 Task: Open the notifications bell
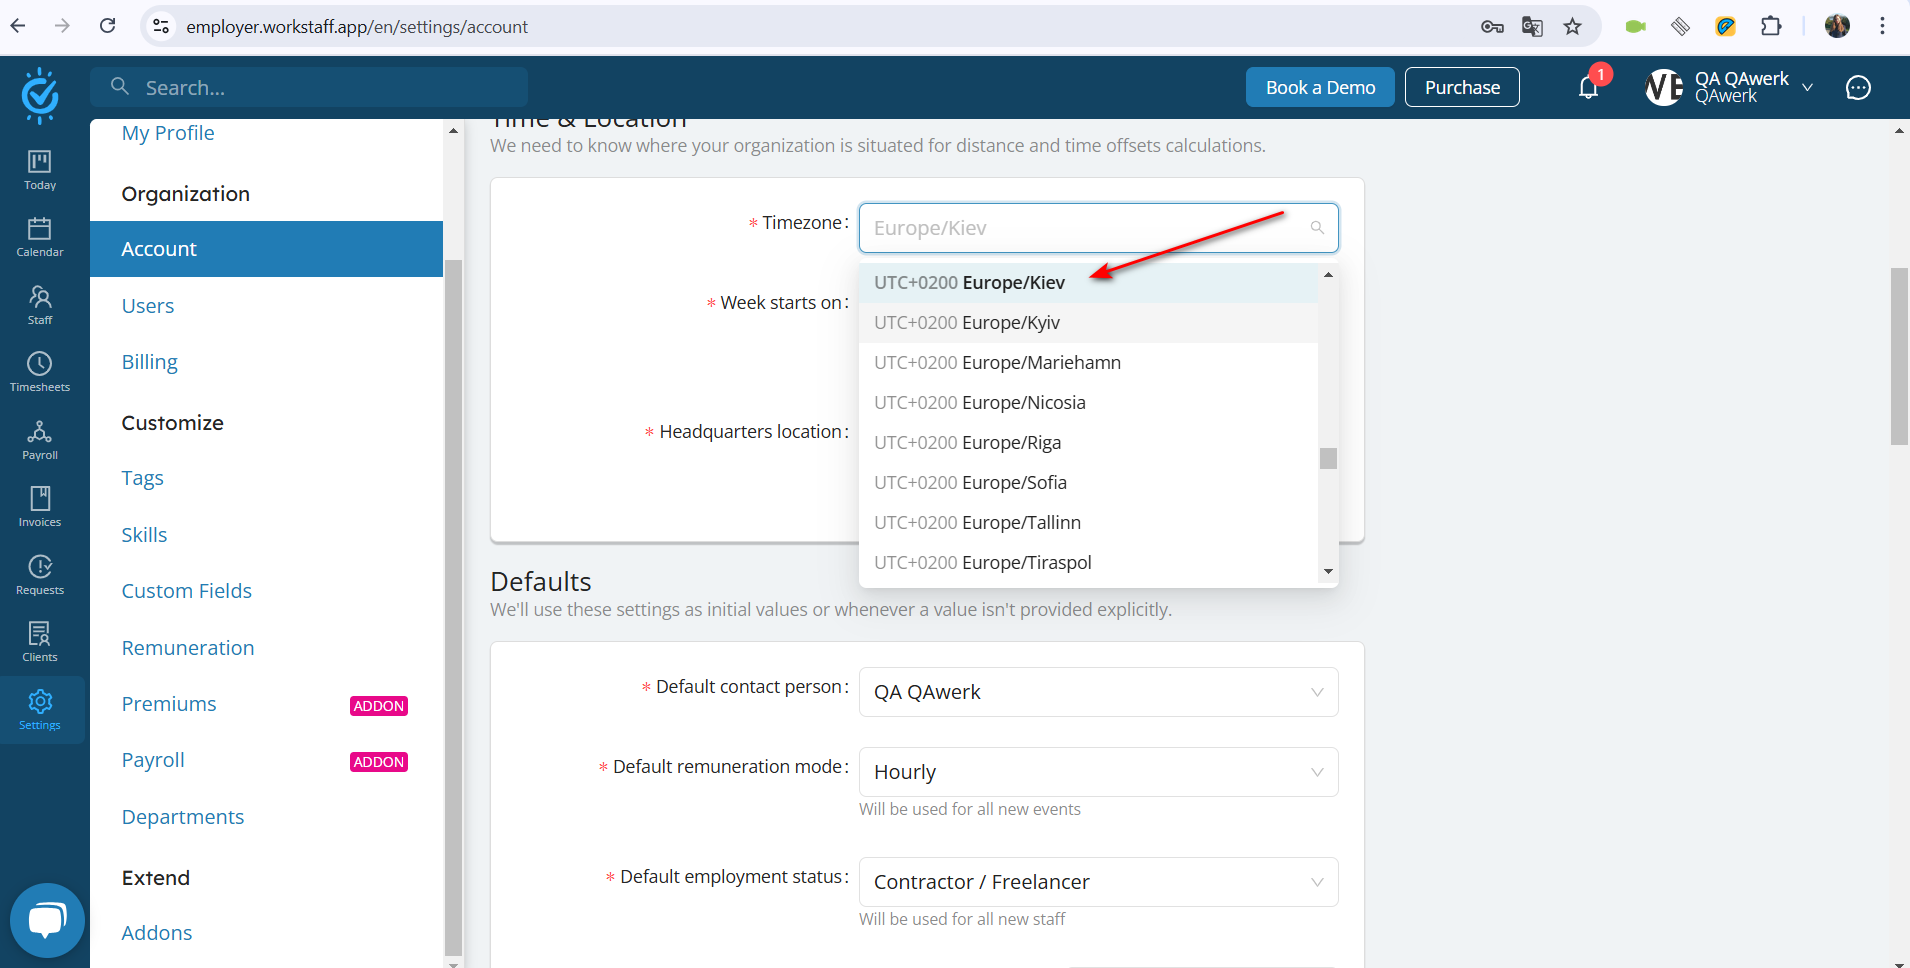click(x=1589, y=87)
